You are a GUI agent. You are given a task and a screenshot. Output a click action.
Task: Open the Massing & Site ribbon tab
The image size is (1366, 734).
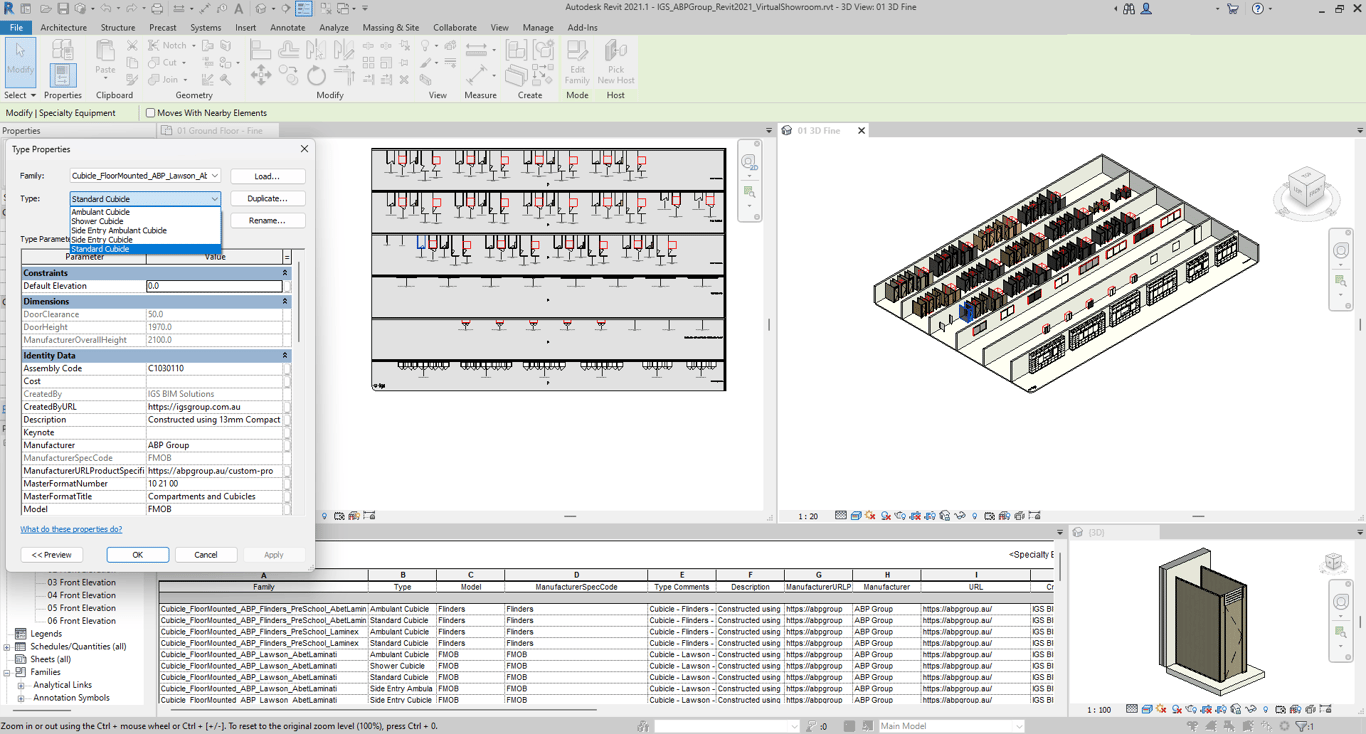[x=390, y=28]
